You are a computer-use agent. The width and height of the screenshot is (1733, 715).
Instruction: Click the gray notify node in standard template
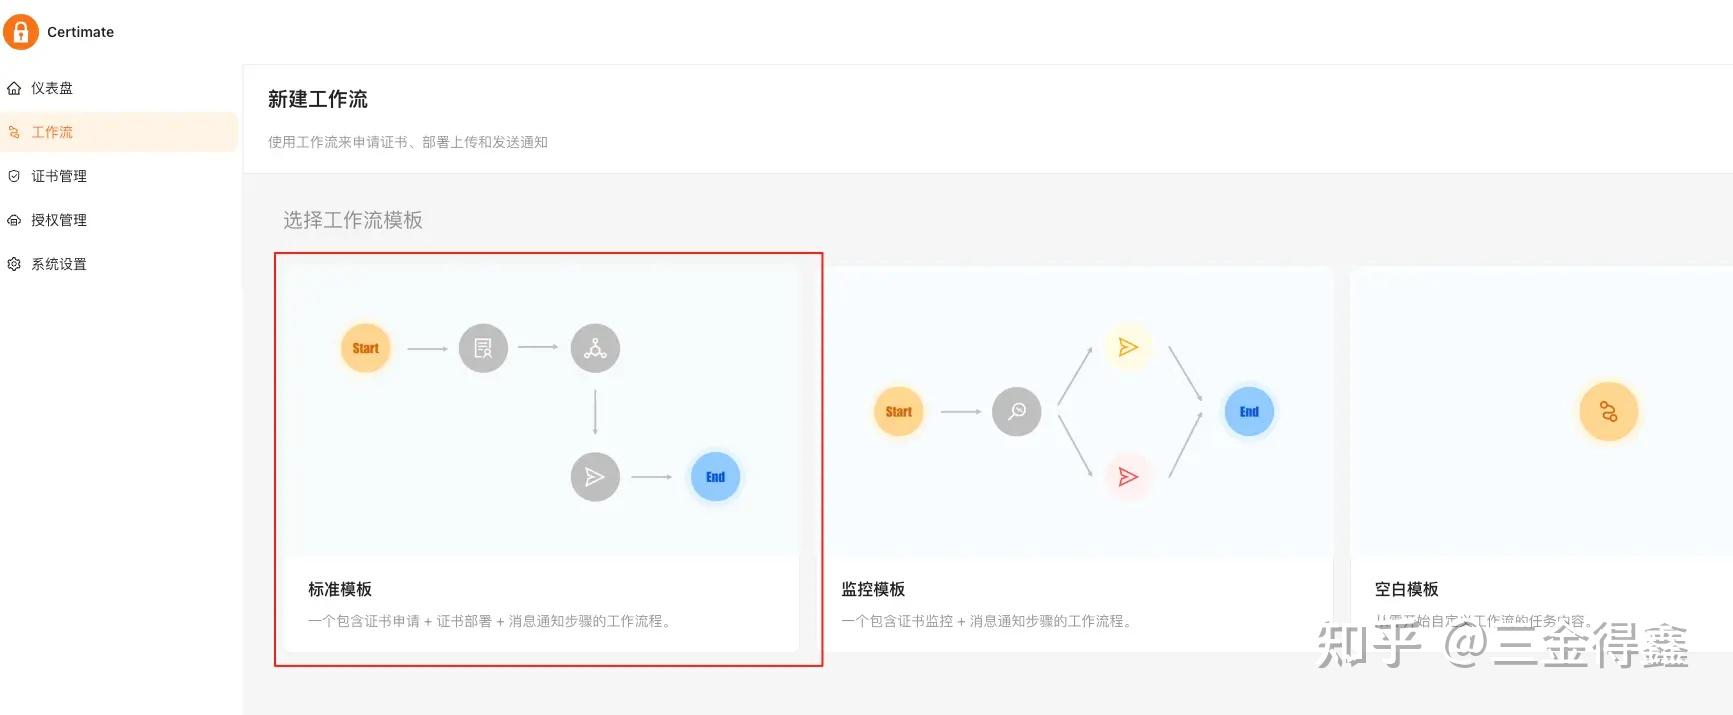click(x=595, y=477)
